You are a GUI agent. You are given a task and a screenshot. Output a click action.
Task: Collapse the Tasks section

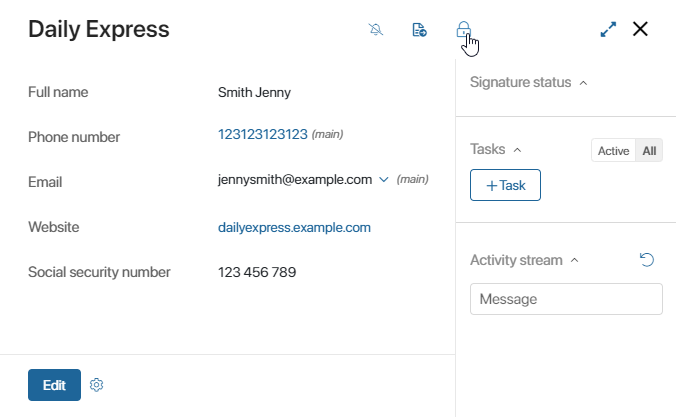tap(517, 150)
